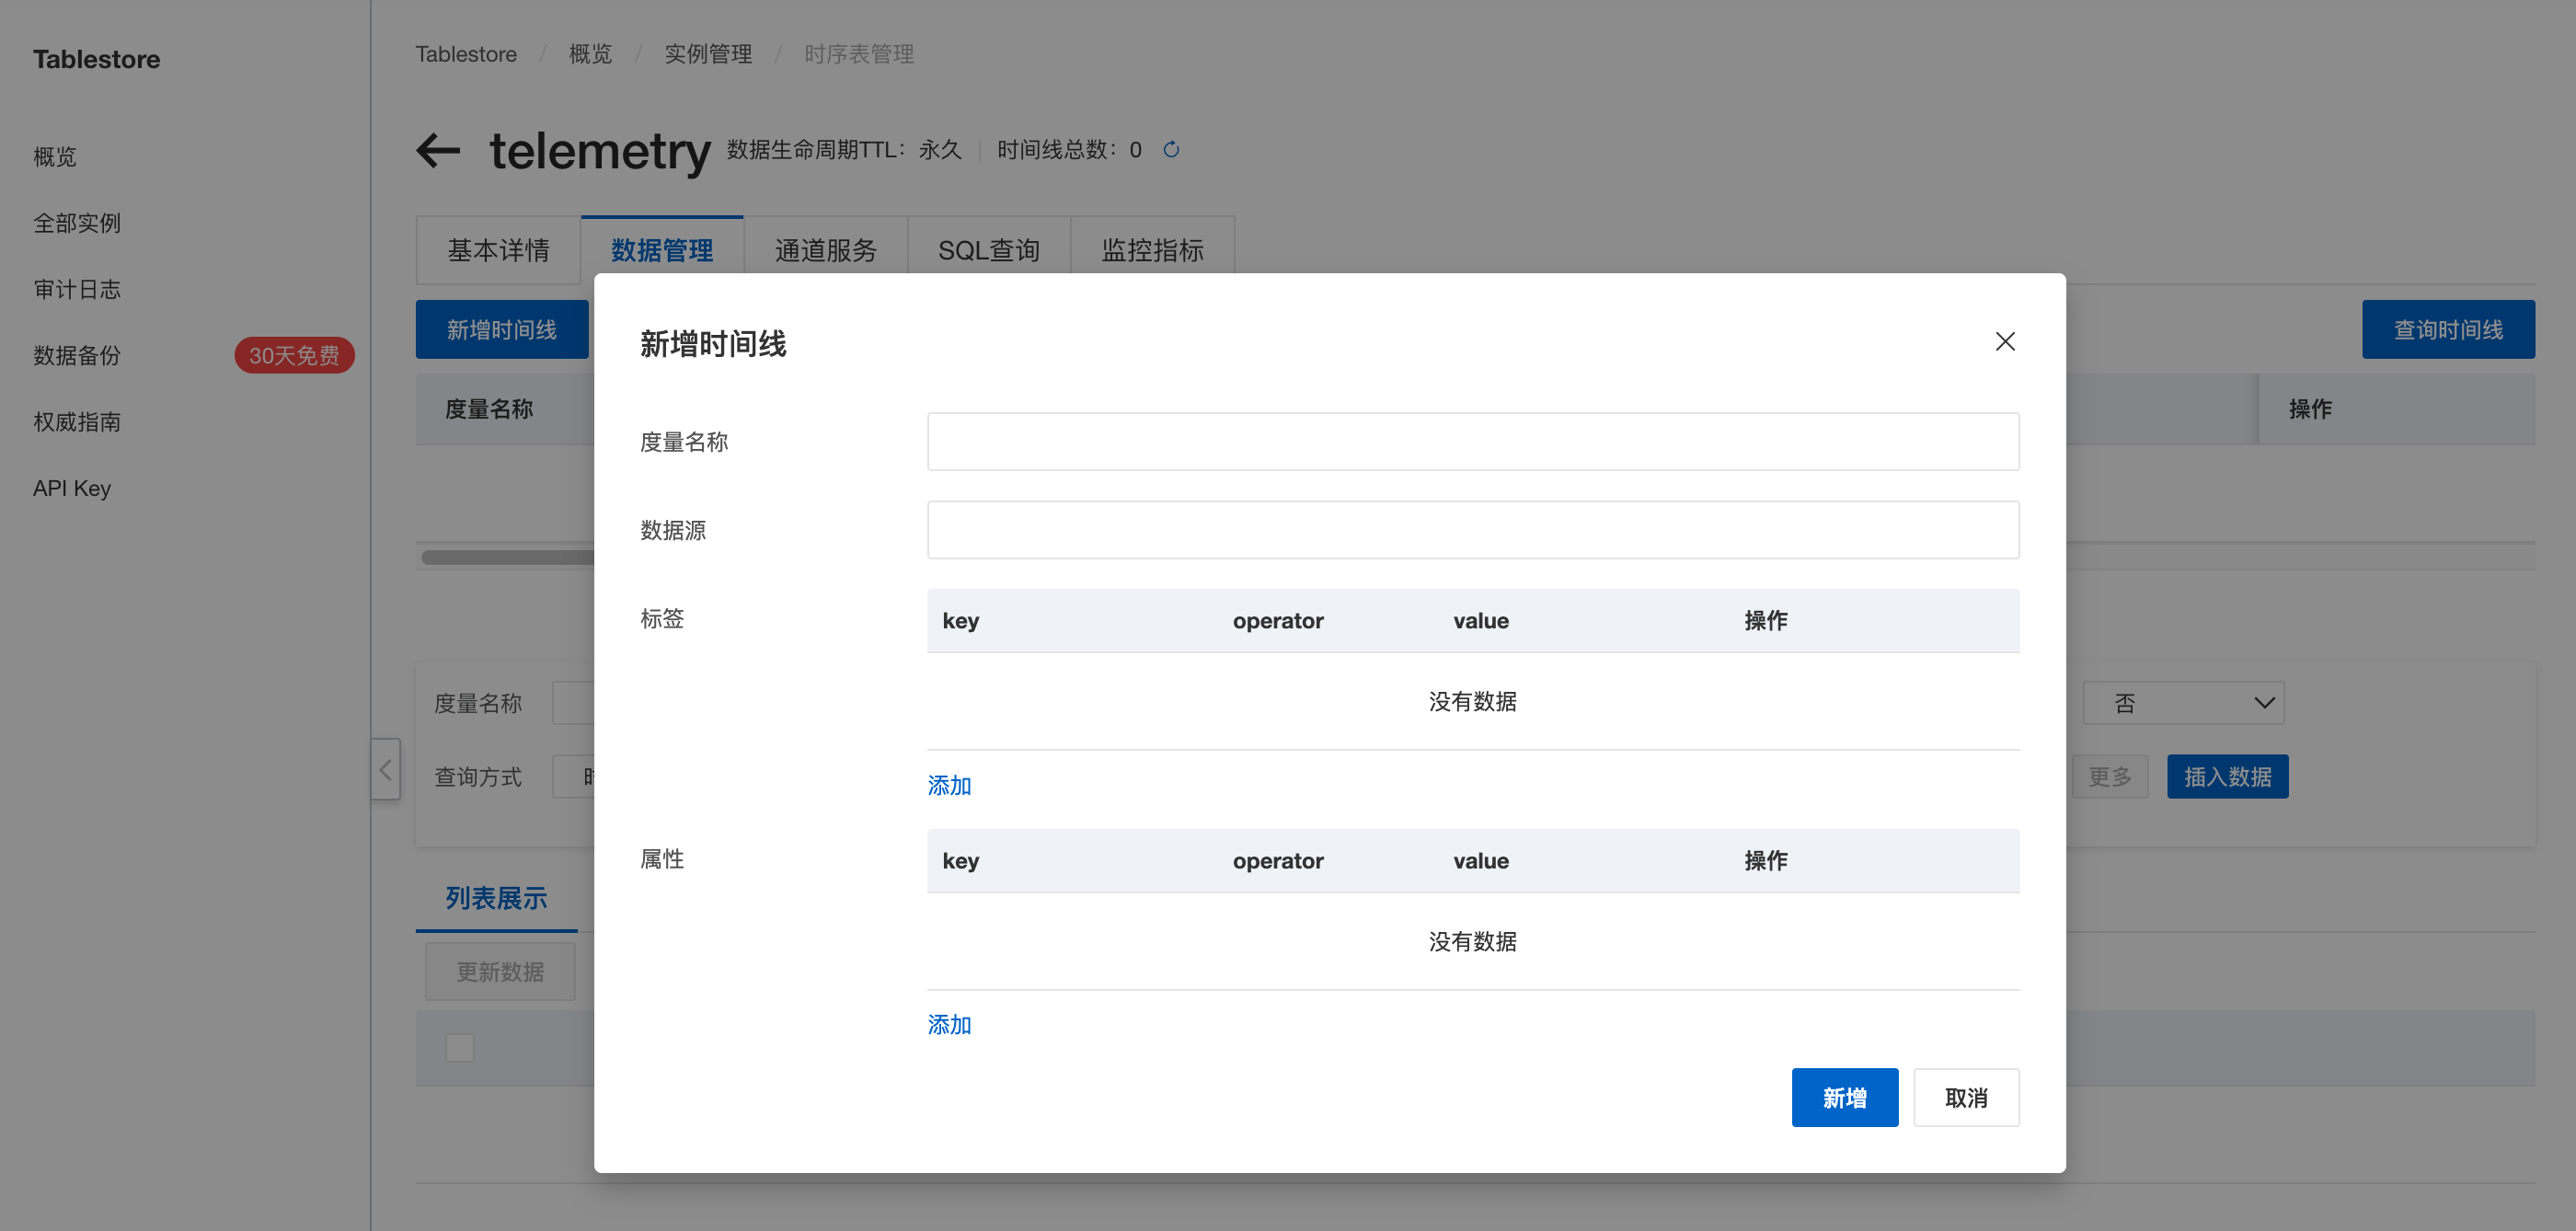Screen dimensions: 2576x1231
Task: Click 实例管理 breadcrumb link
Action: [x=708, y=55]
